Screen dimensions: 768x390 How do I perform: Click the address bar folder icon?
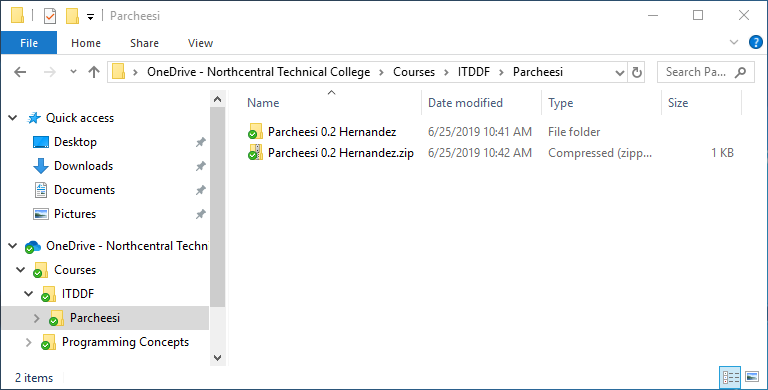[119, 72]
